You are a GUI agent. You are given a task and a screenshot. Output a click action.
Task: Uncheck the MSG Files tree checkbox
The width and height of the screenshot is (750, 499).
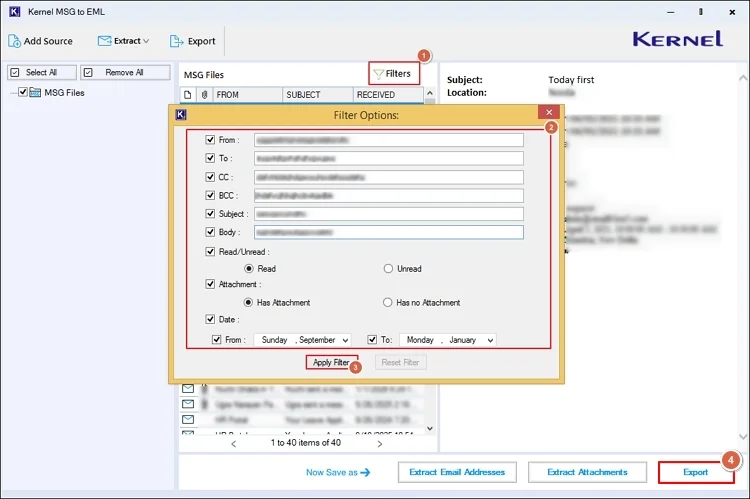[x=22, y=92]
